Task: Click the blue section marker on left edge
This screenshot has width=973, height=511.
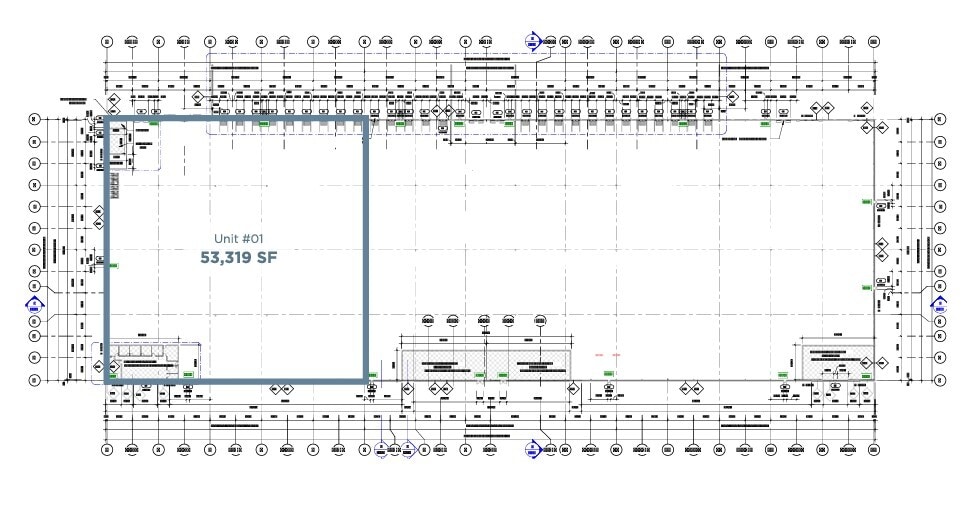Action: 33,304
